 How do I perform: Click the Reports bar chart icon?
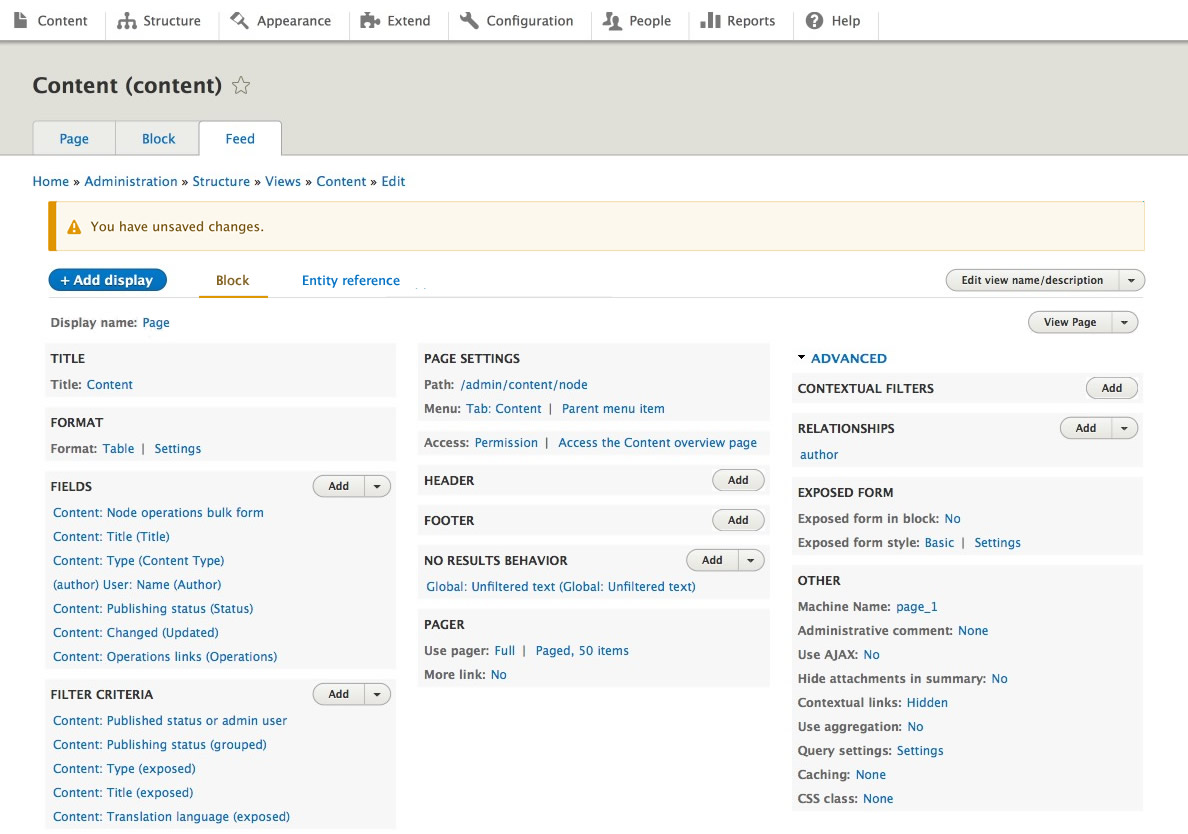click(710, 20)
